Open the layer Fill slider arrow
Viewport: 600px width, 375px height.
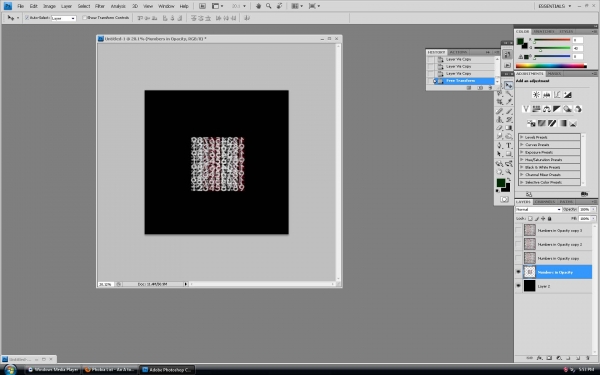coord(593,218)
